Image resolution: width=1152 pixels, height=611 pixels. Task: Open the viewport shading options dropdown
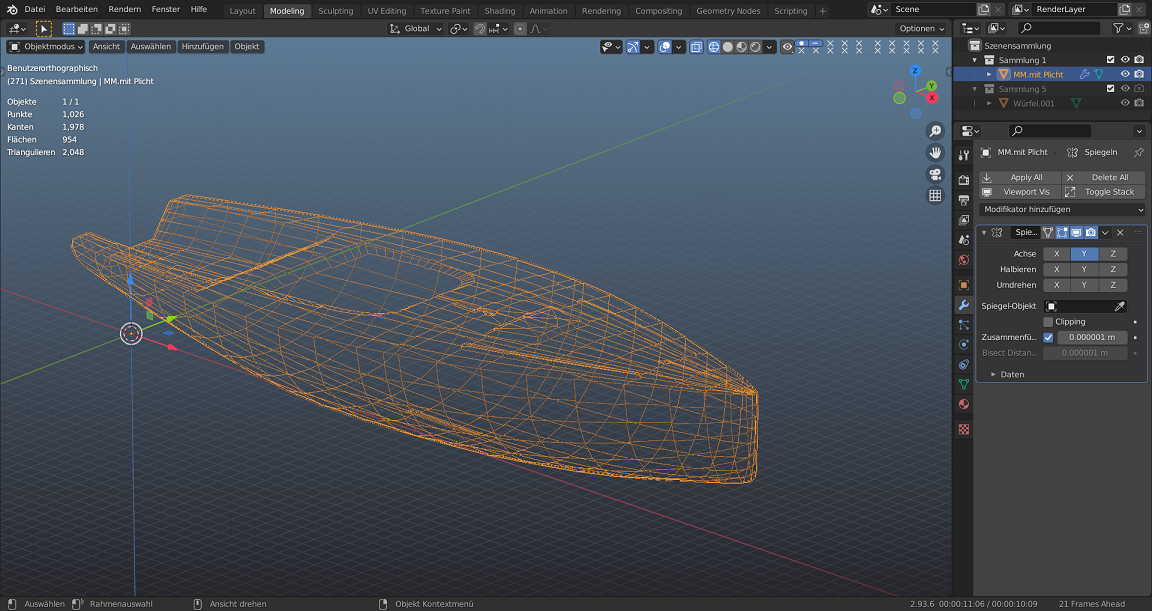tap(769, 47)
